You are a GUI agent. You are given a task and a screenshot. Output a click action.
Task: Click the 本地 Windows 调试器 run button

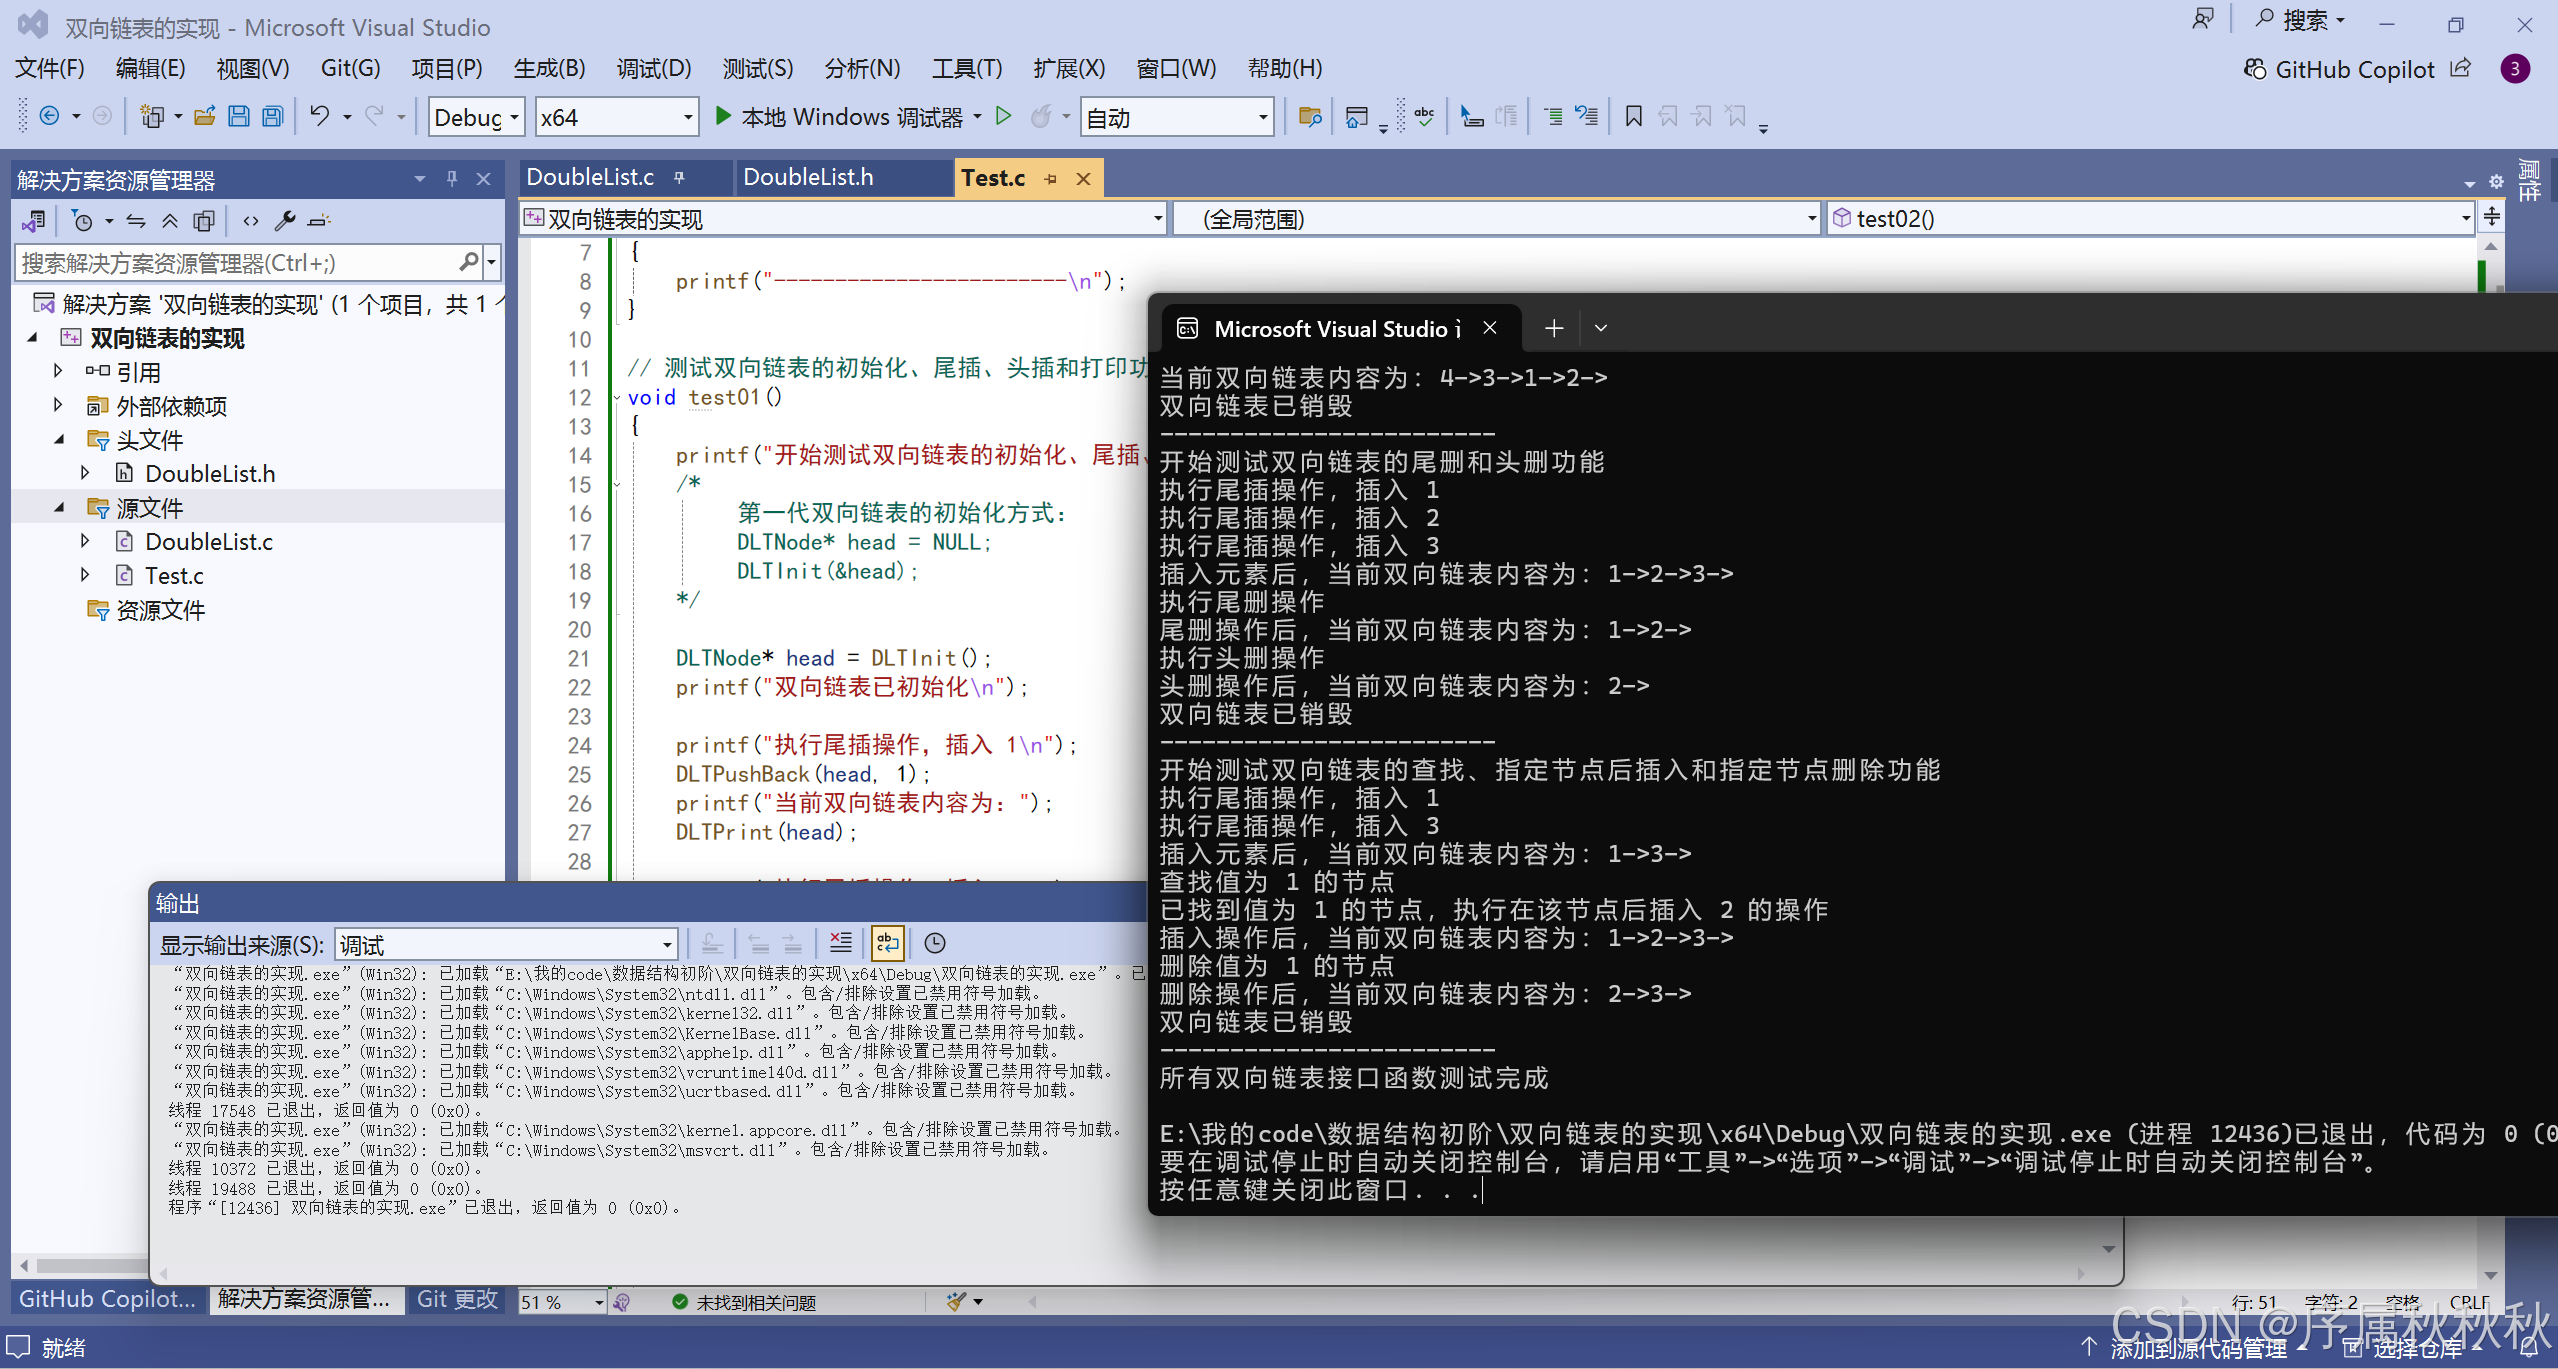(839, 117)
